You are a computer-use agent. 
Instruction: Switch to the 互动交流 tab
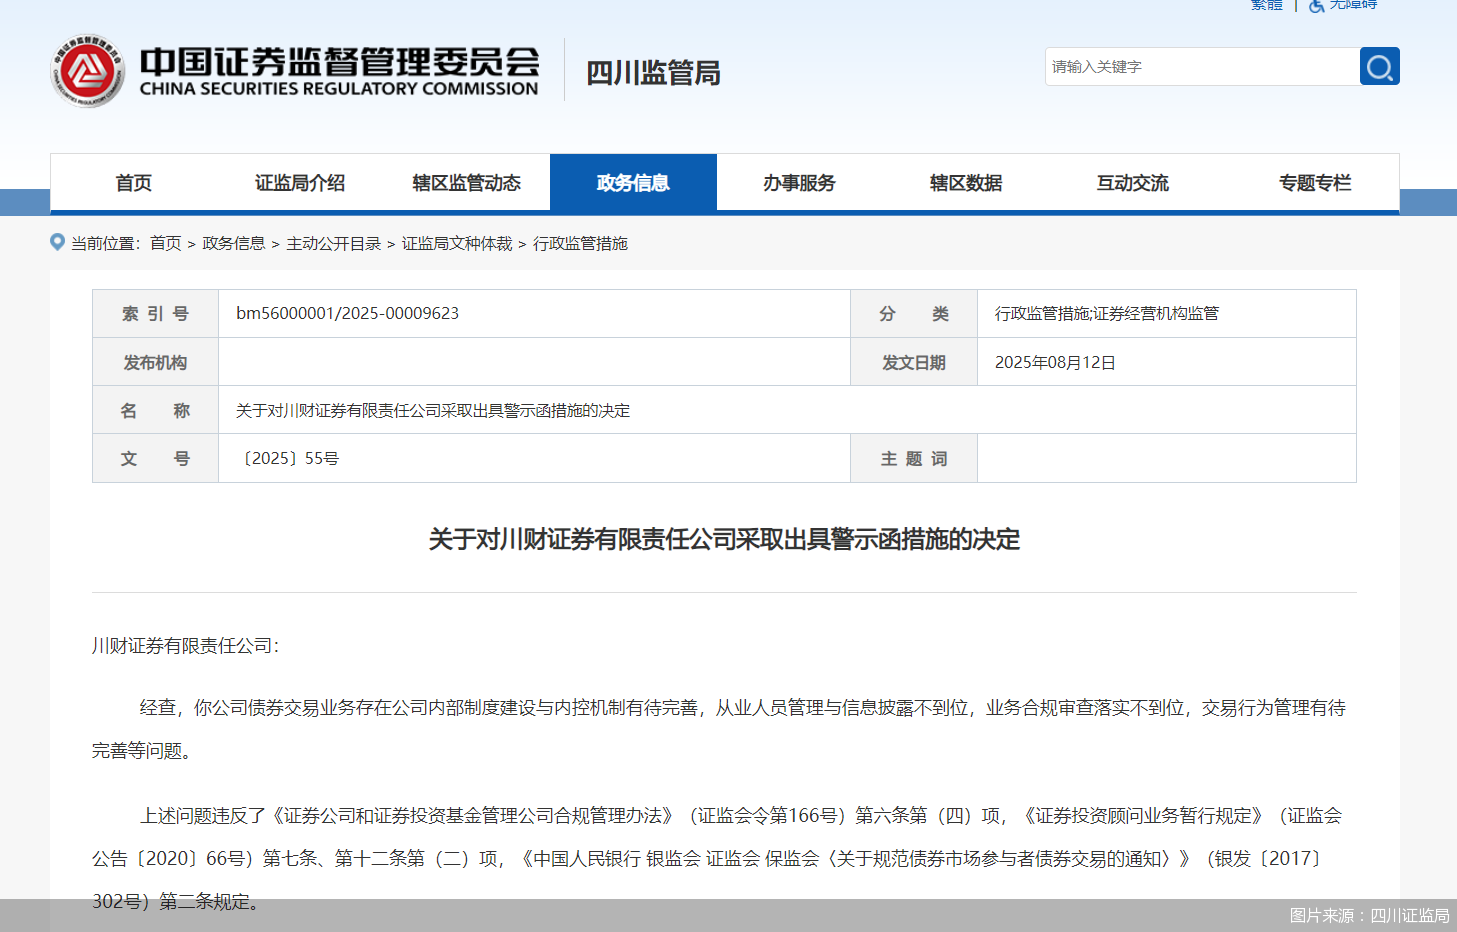1131,182
